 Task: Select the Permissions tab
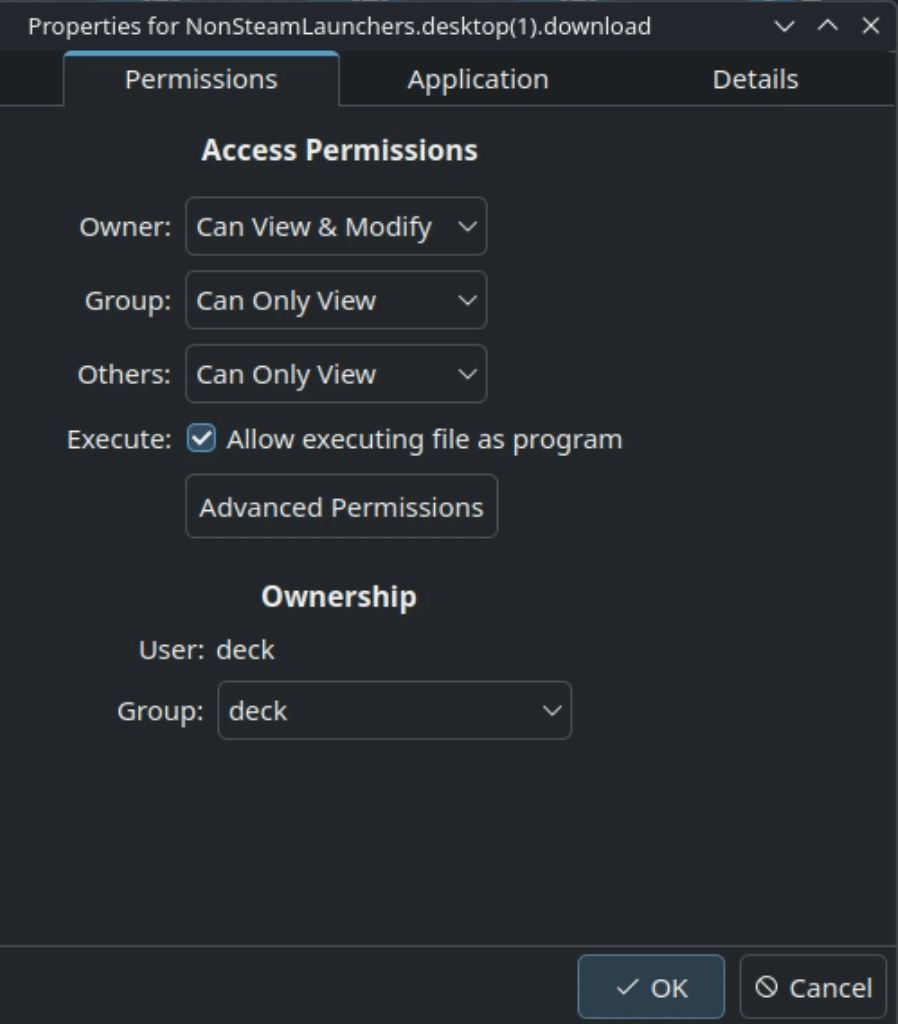pos(201,80)
